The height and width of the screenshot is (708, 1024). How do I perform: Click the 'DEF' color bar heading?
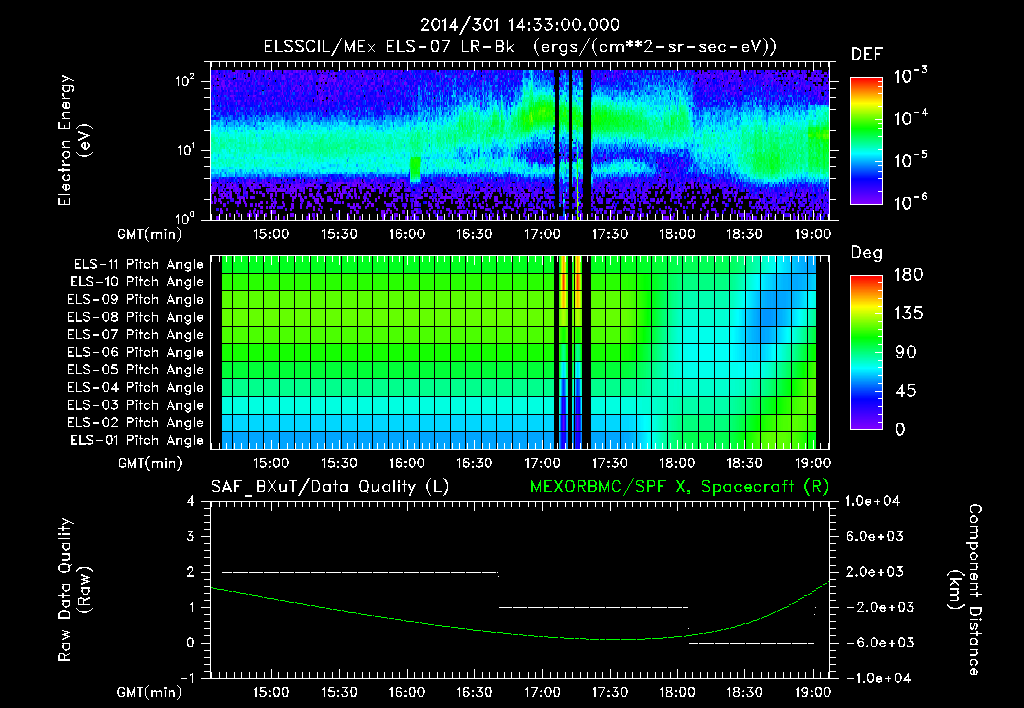point(867,55)
